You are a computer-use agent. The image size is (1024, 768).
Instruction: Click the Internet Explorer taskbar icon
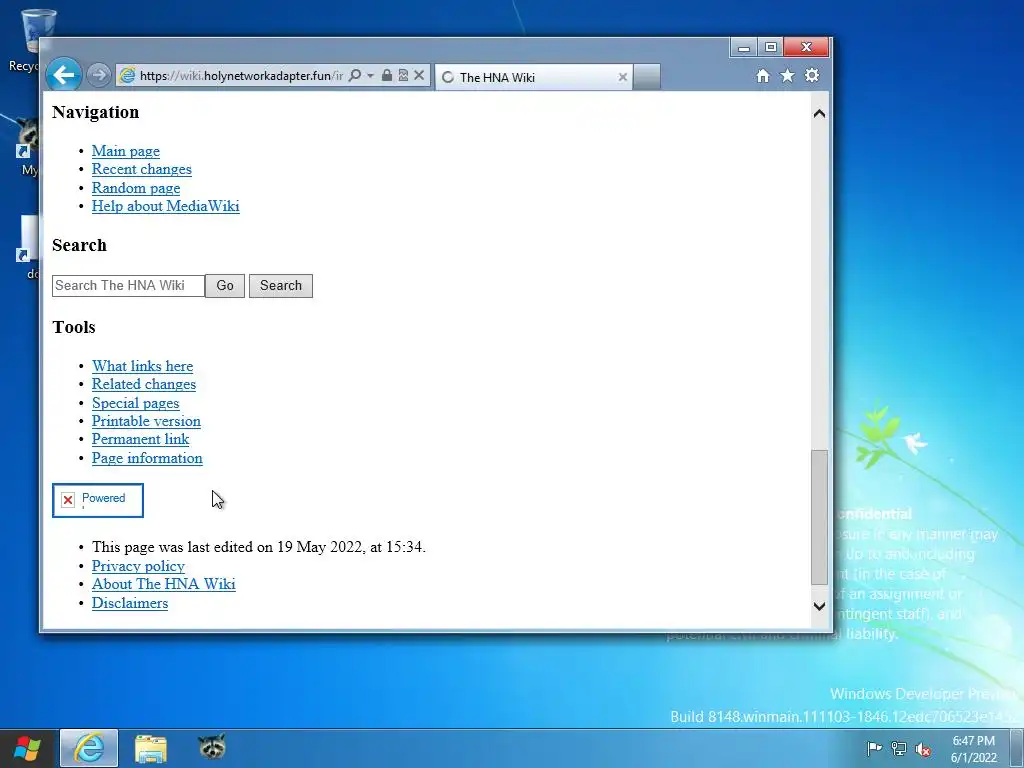89,748
